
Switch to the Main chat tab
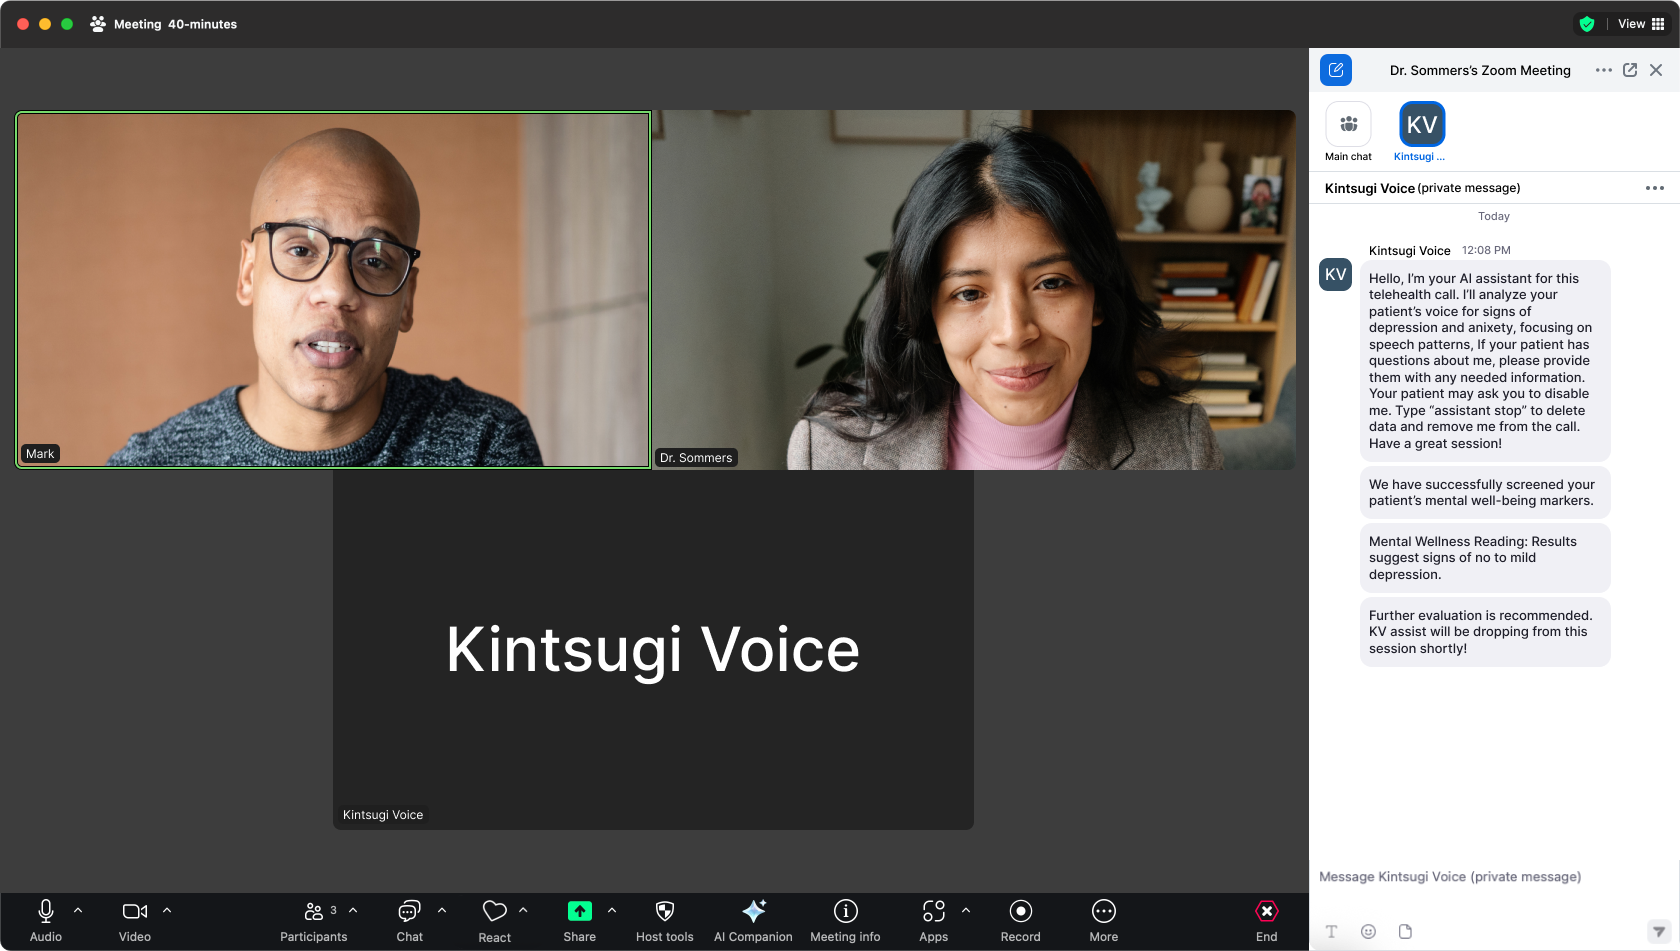[x=1348, y=132]
